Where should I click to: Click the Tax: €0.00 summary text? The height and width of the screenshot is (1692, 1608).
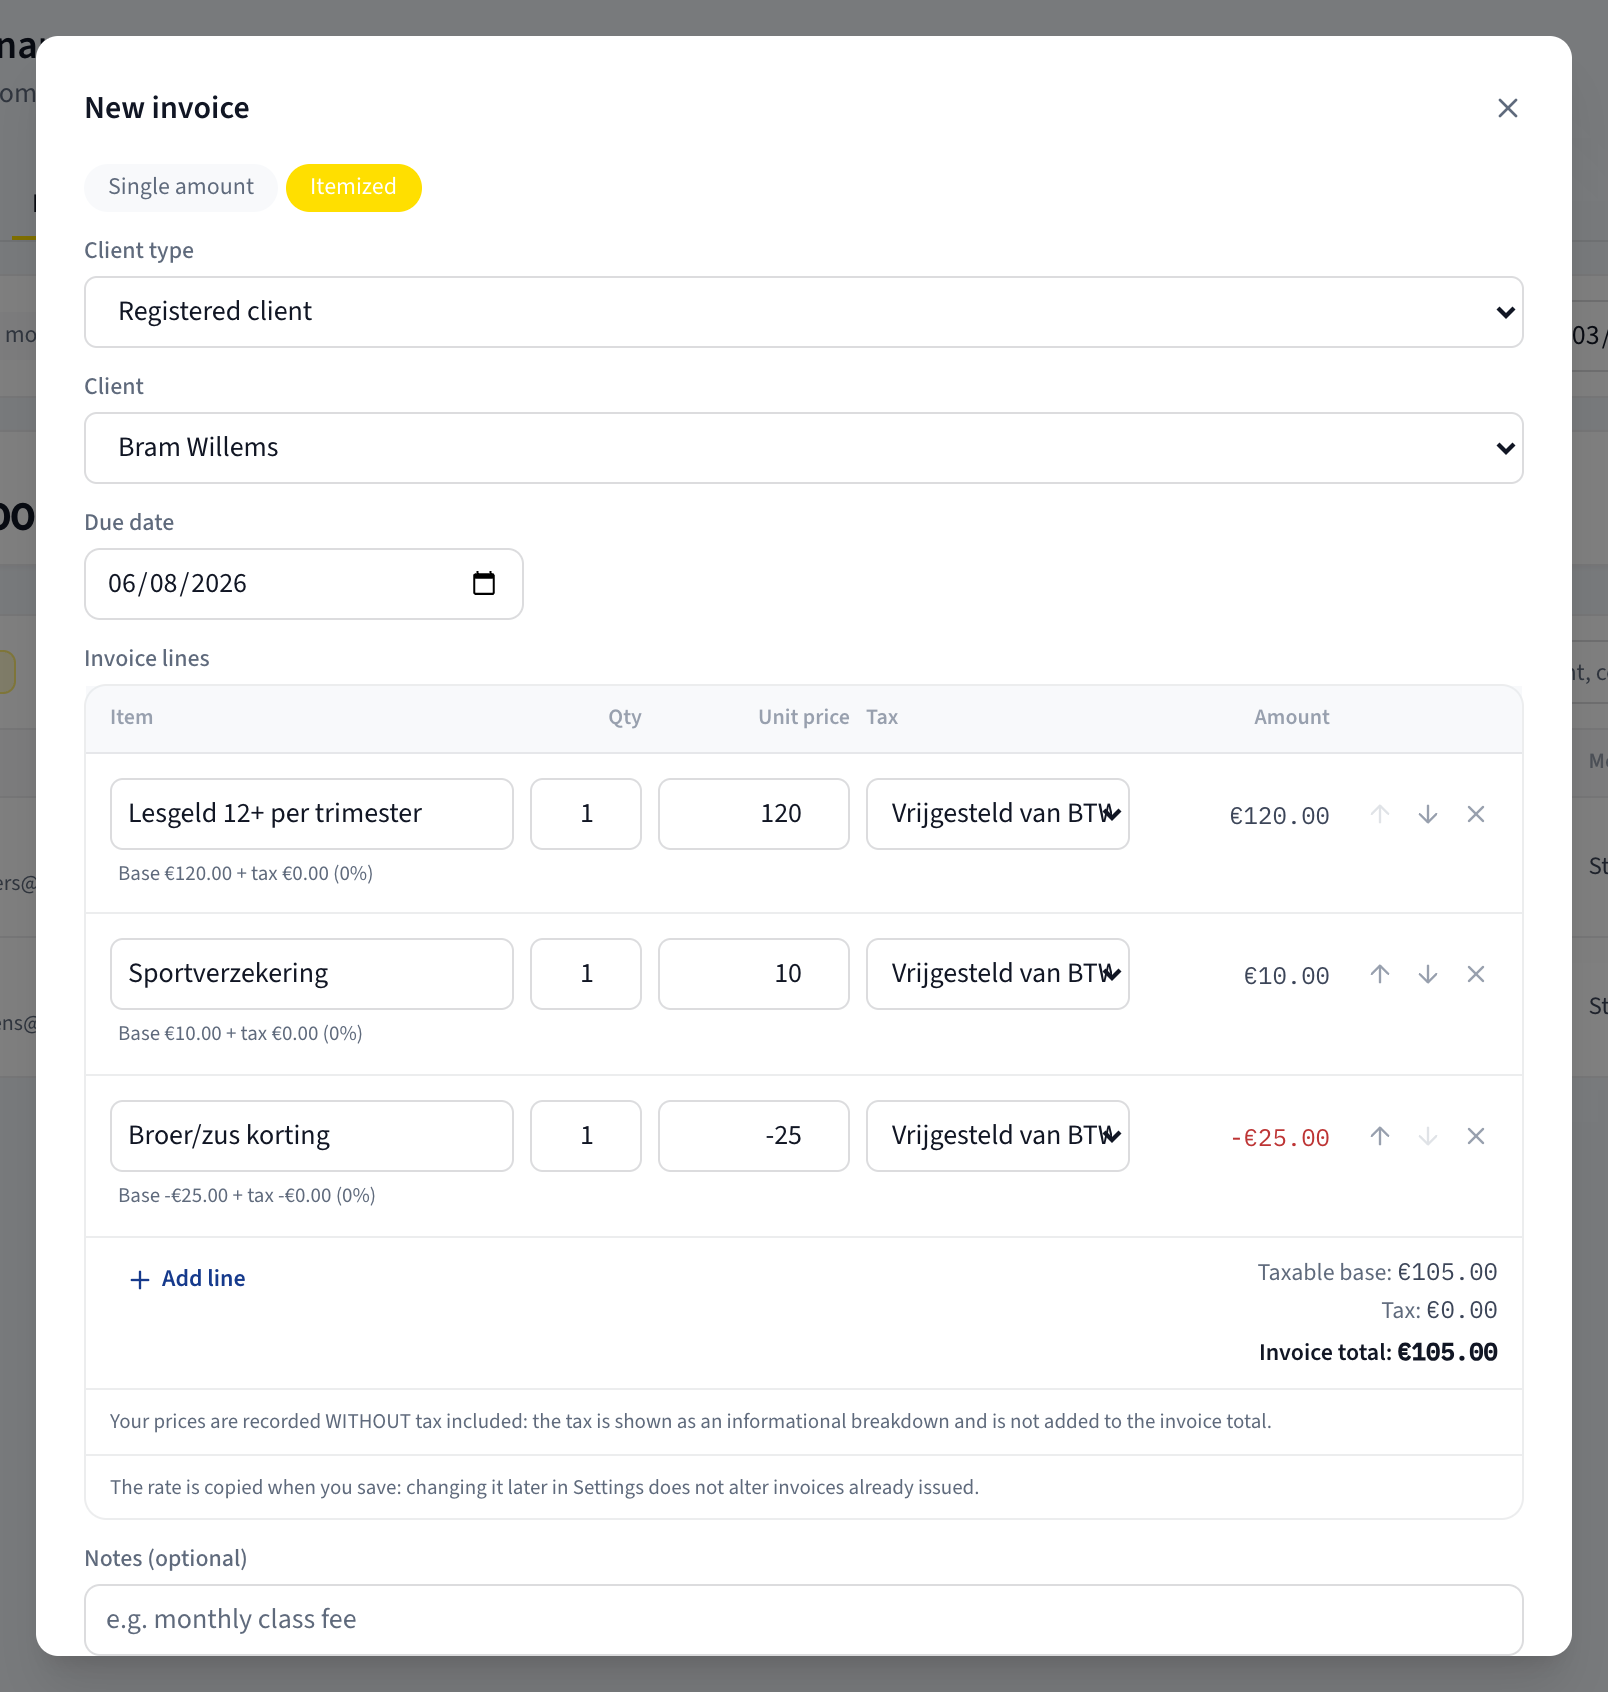(x=1439, y=1311)
